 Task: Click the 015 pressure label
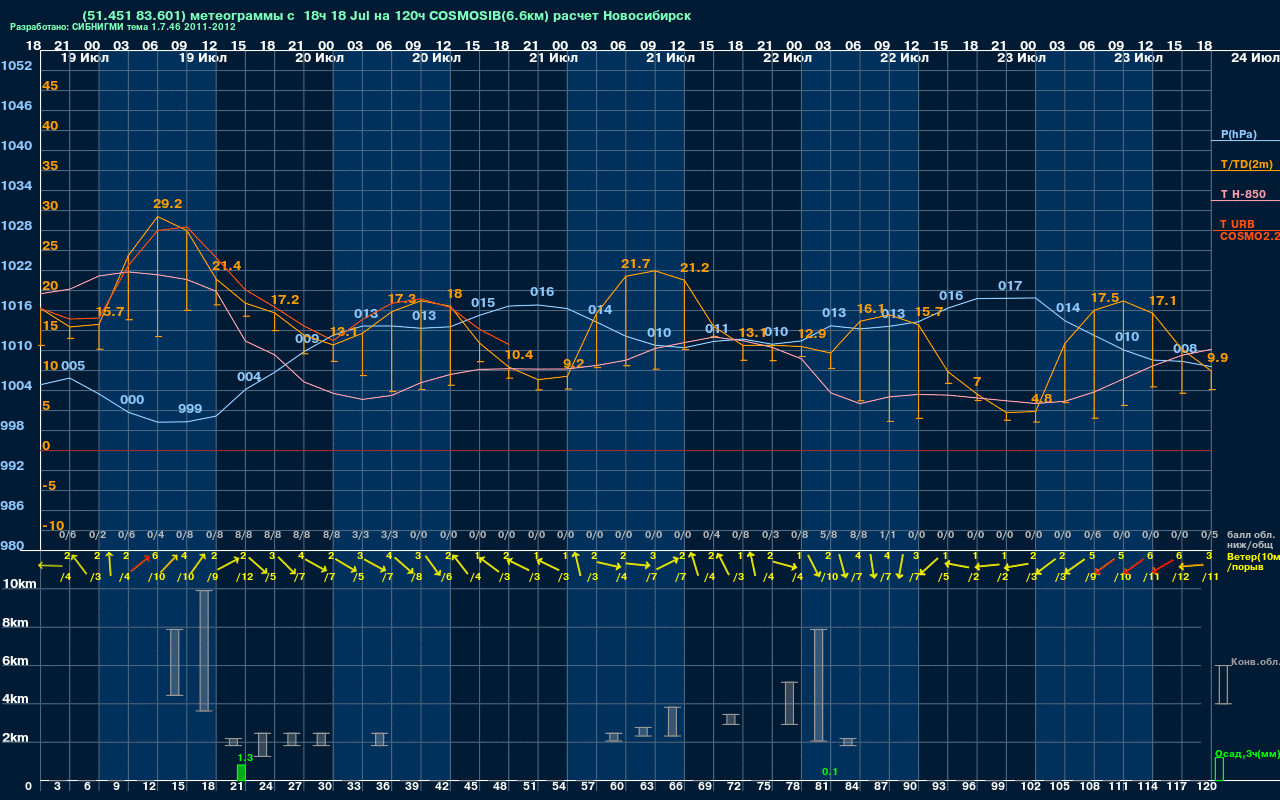coord(483,303)
